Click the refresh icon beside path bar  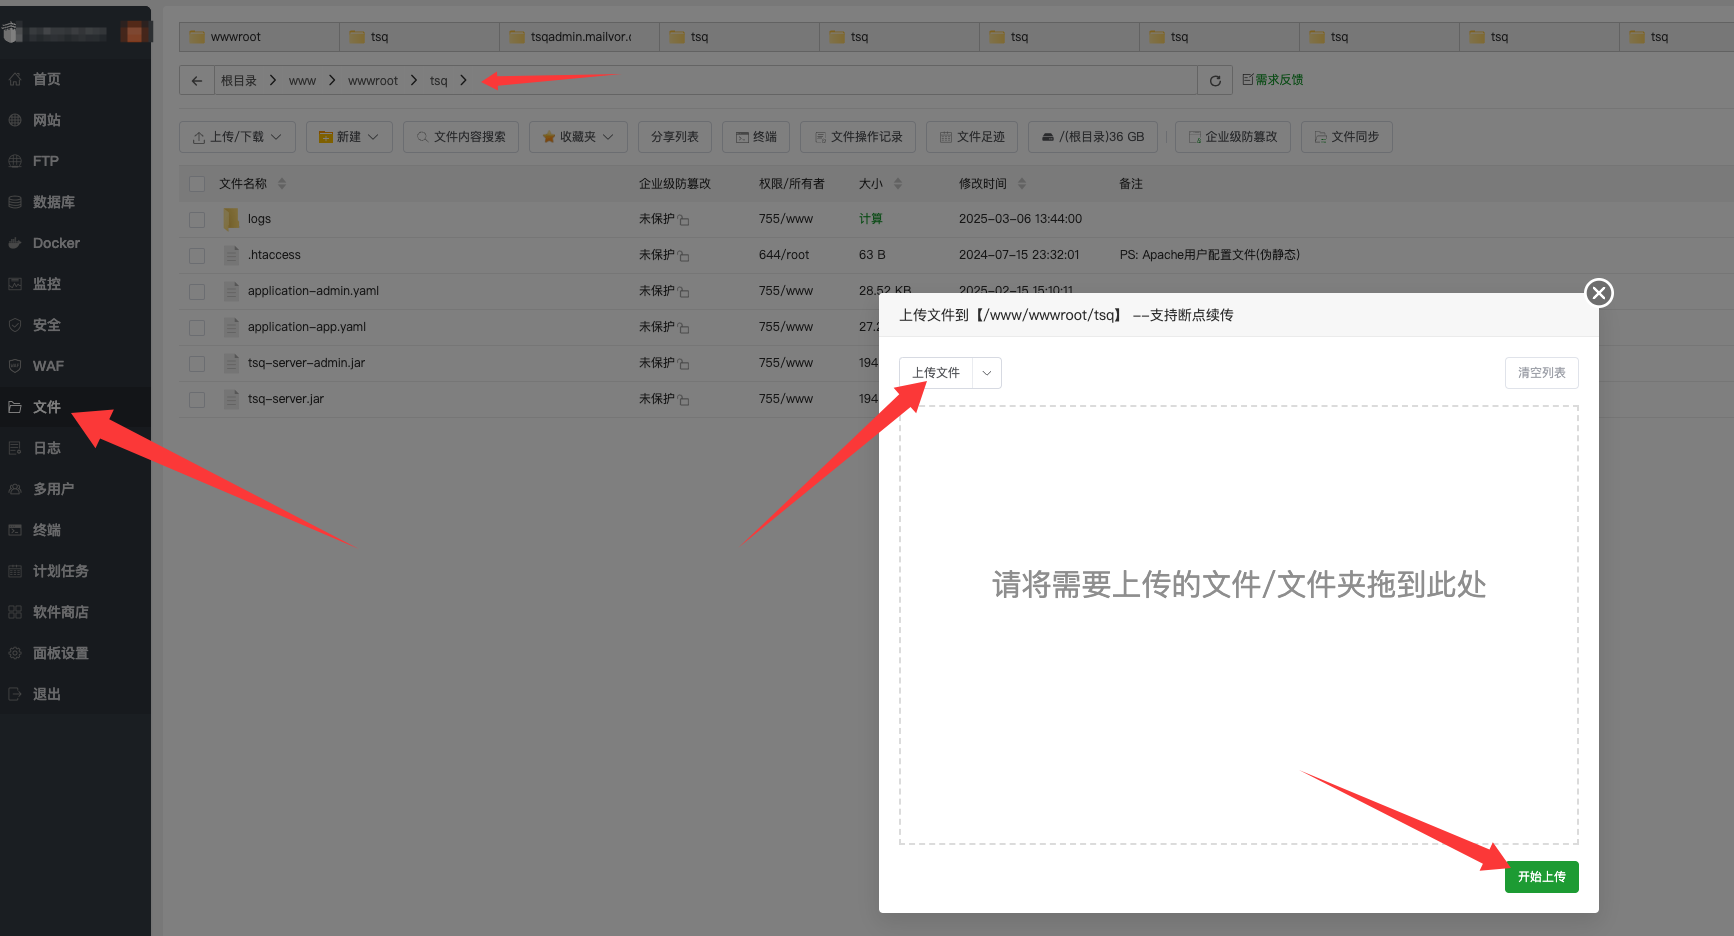click(1215, 81)
